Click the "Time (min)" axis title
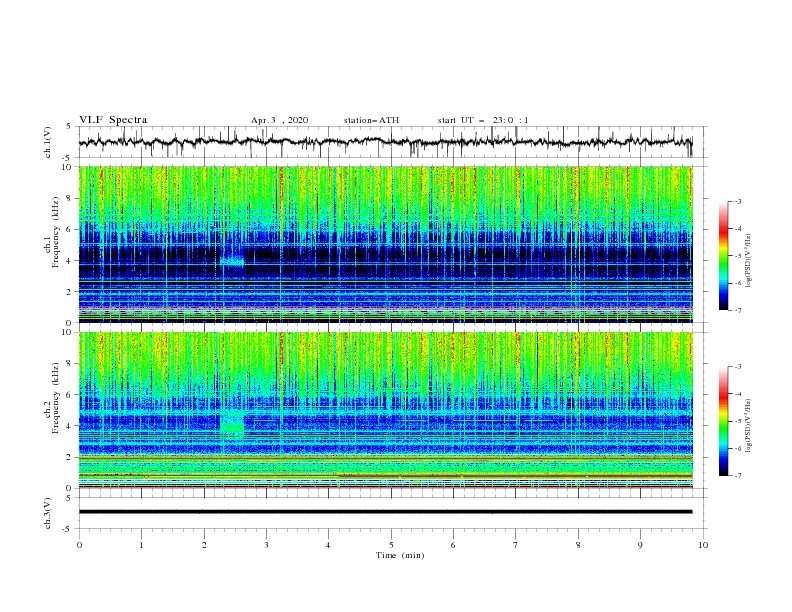Viewport: 792px width, 612px height. (400, 555)
